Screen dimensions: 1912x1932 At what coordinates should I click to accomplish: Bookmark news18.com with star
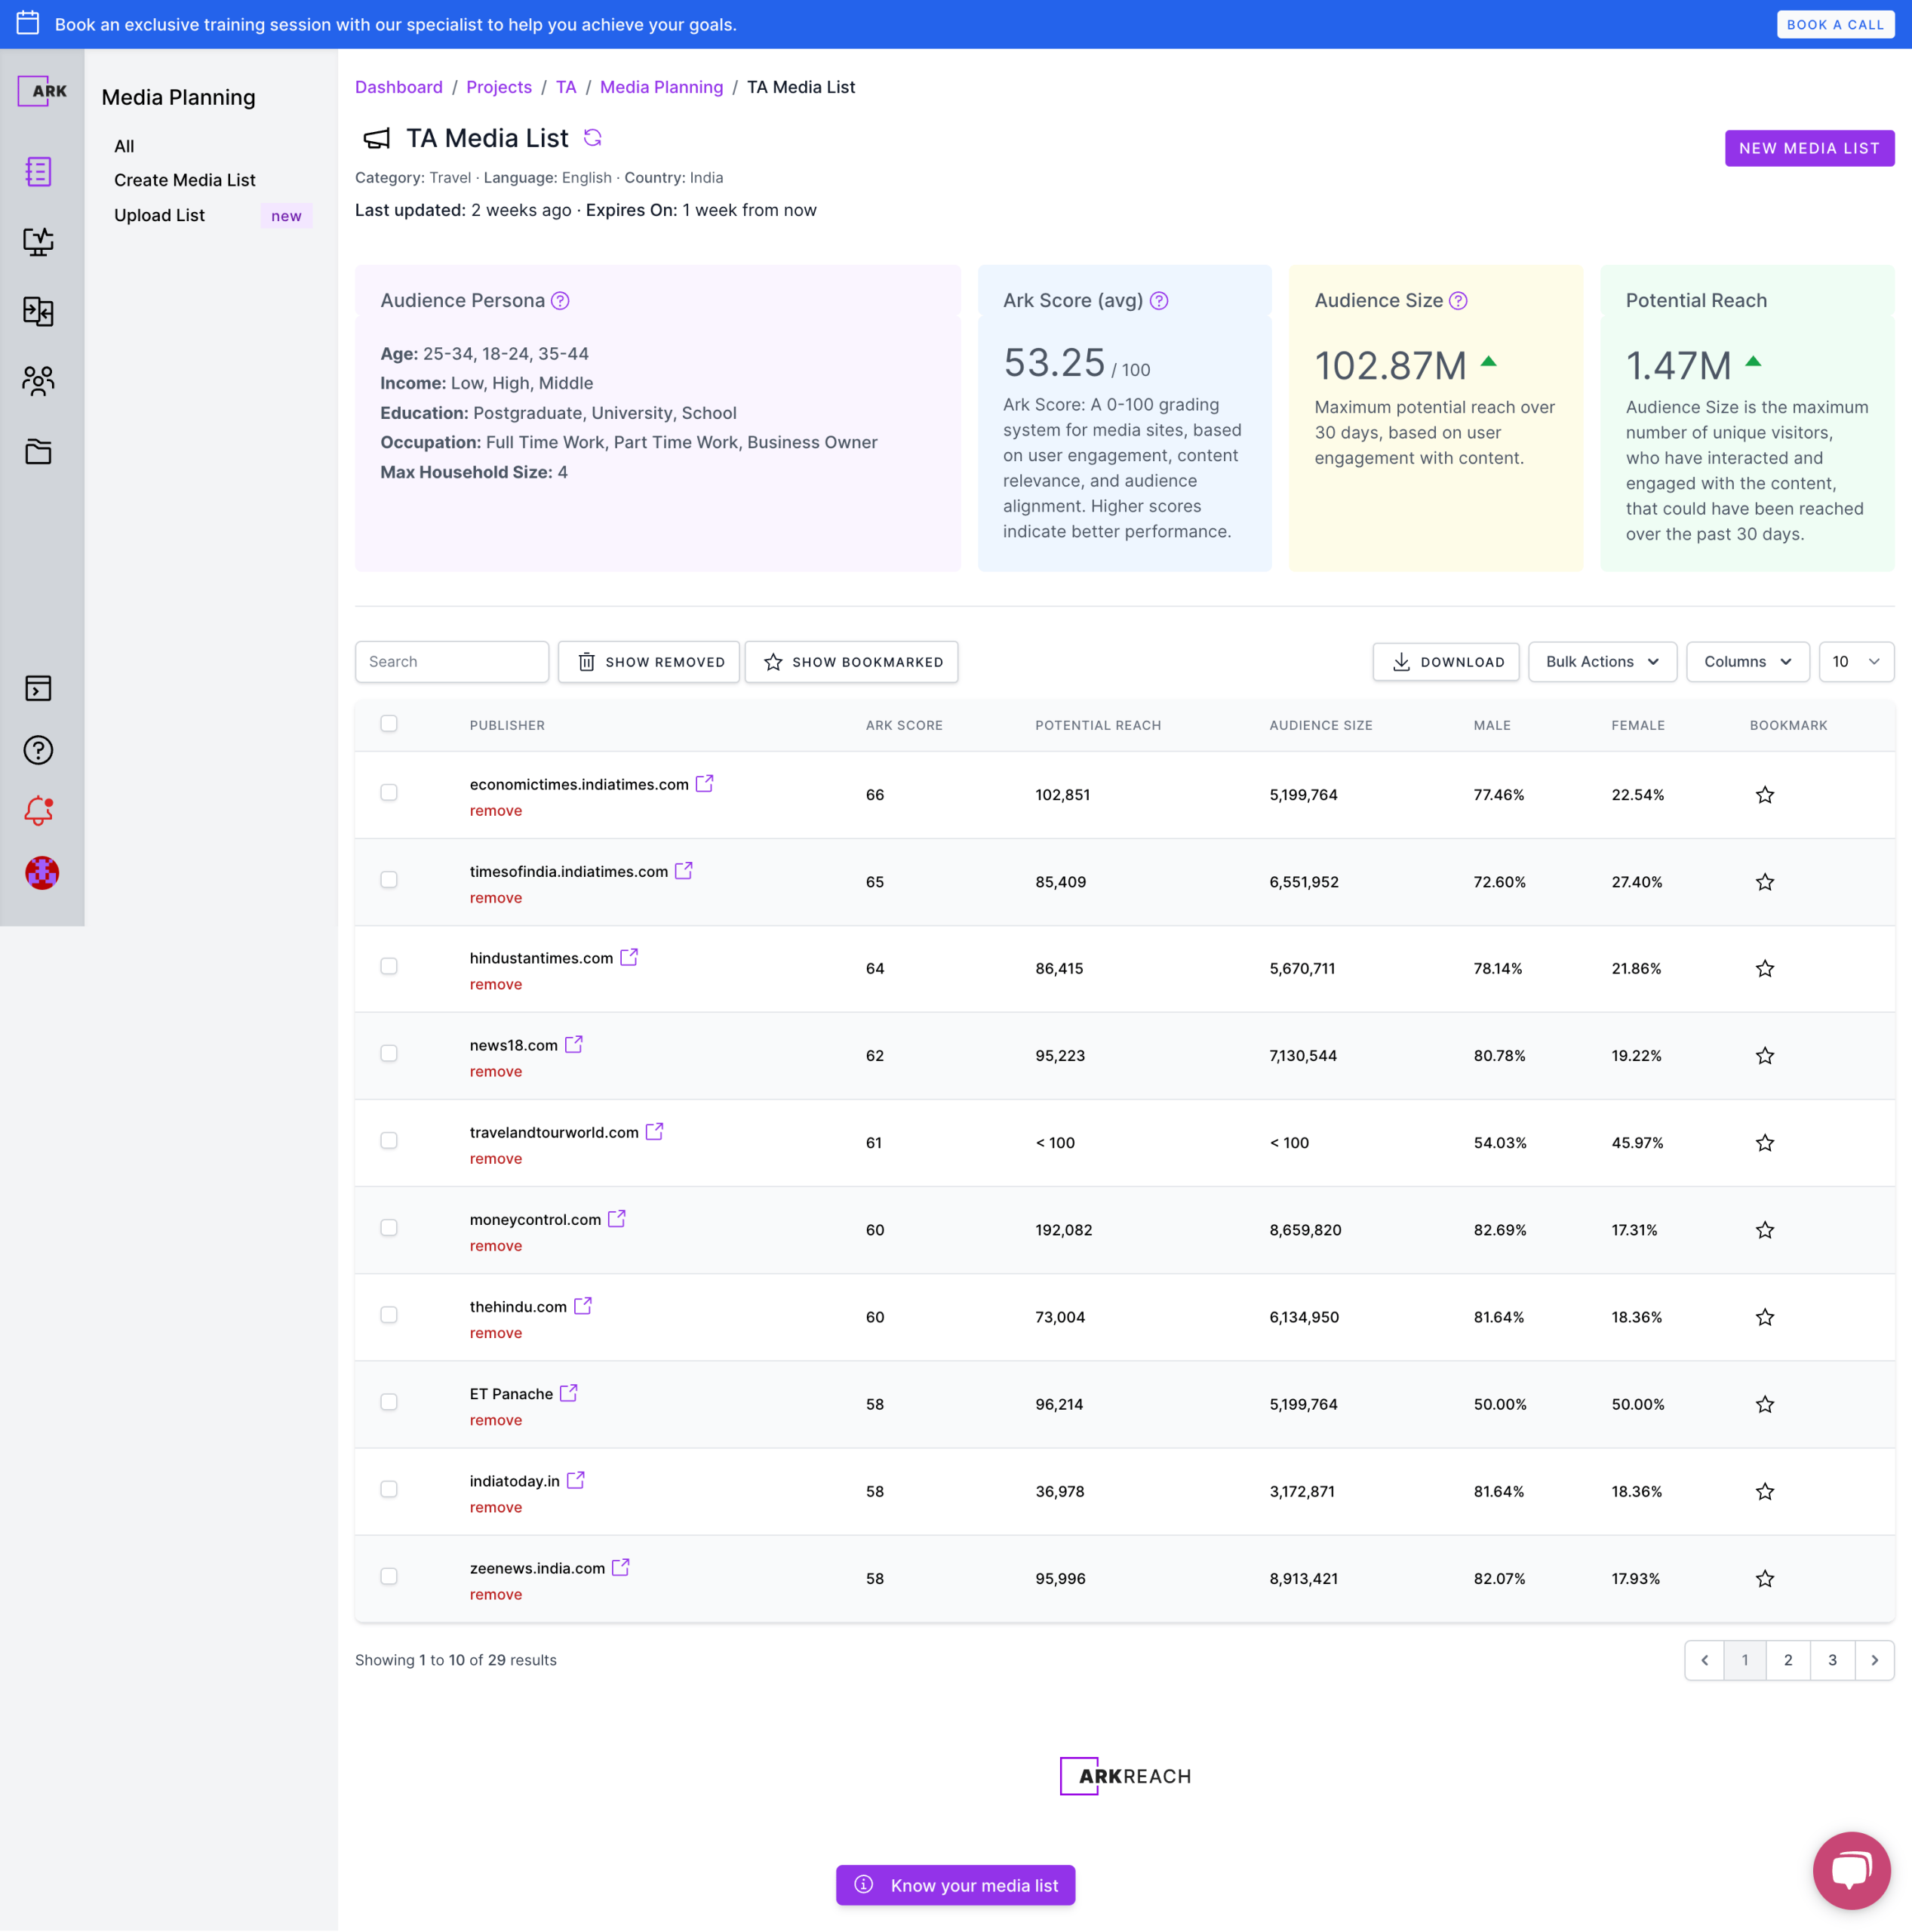[x=1765, y=1056]
